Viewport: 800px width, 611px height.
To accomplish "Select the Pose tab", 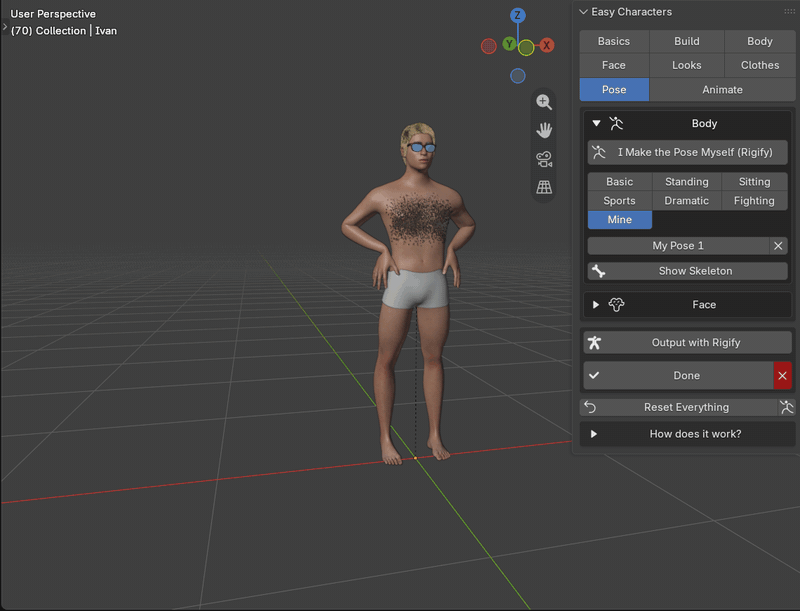I will (x=614, y=90).
